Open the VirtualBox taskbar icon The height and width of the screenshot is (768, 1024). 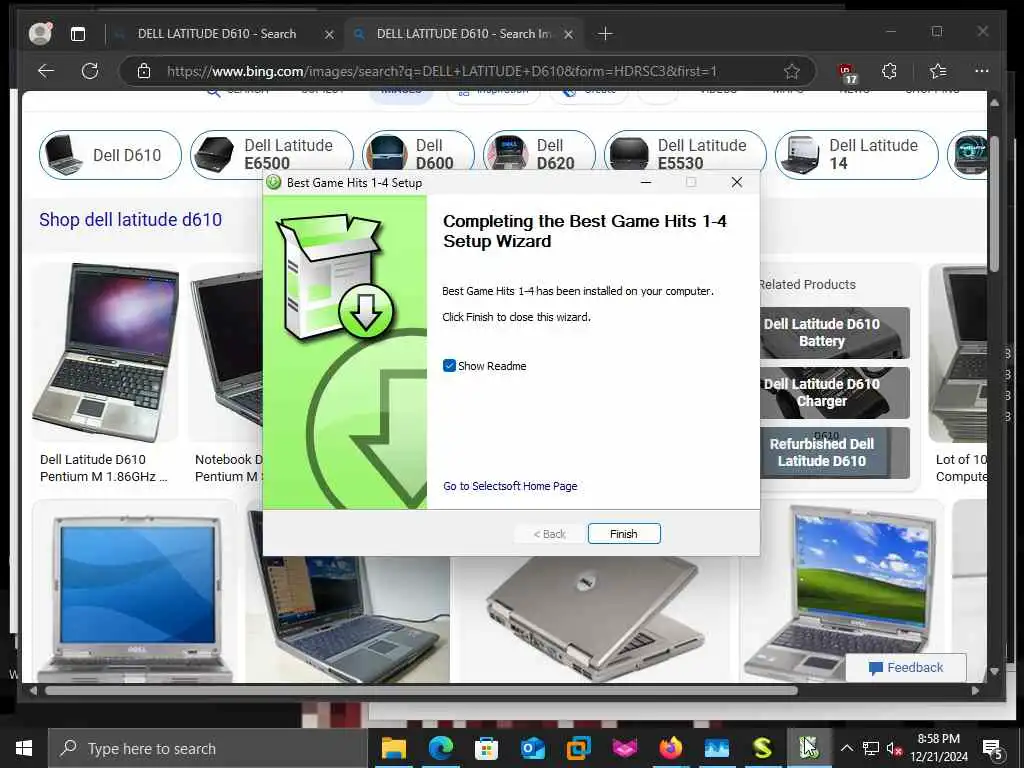[579, 748]
